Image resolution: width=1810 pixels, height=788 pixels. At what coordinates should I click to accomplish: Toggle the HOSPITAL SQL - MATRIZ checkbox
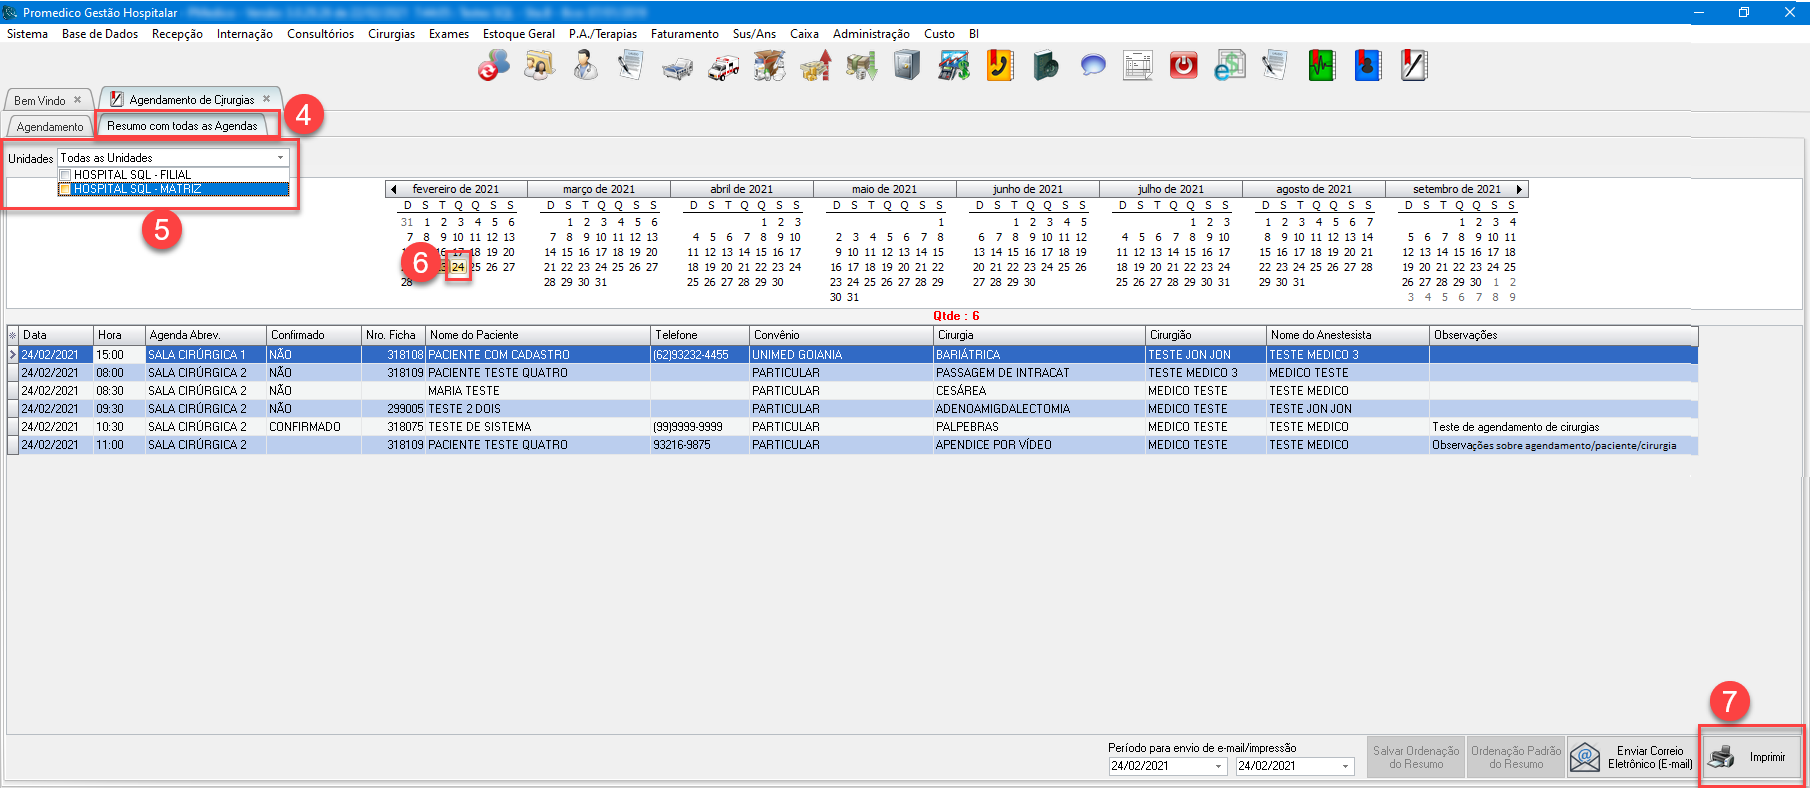click(65, 189)
